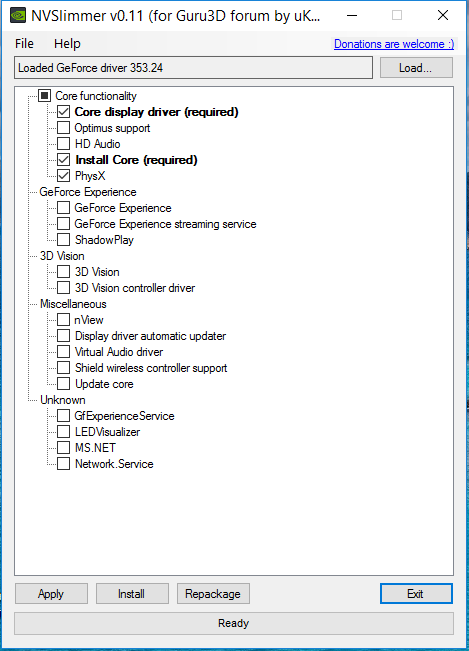Enable the ShadowPlay checkbox
Image resolution: width=469 pixels, height=651 pixels.
point(64,240)
